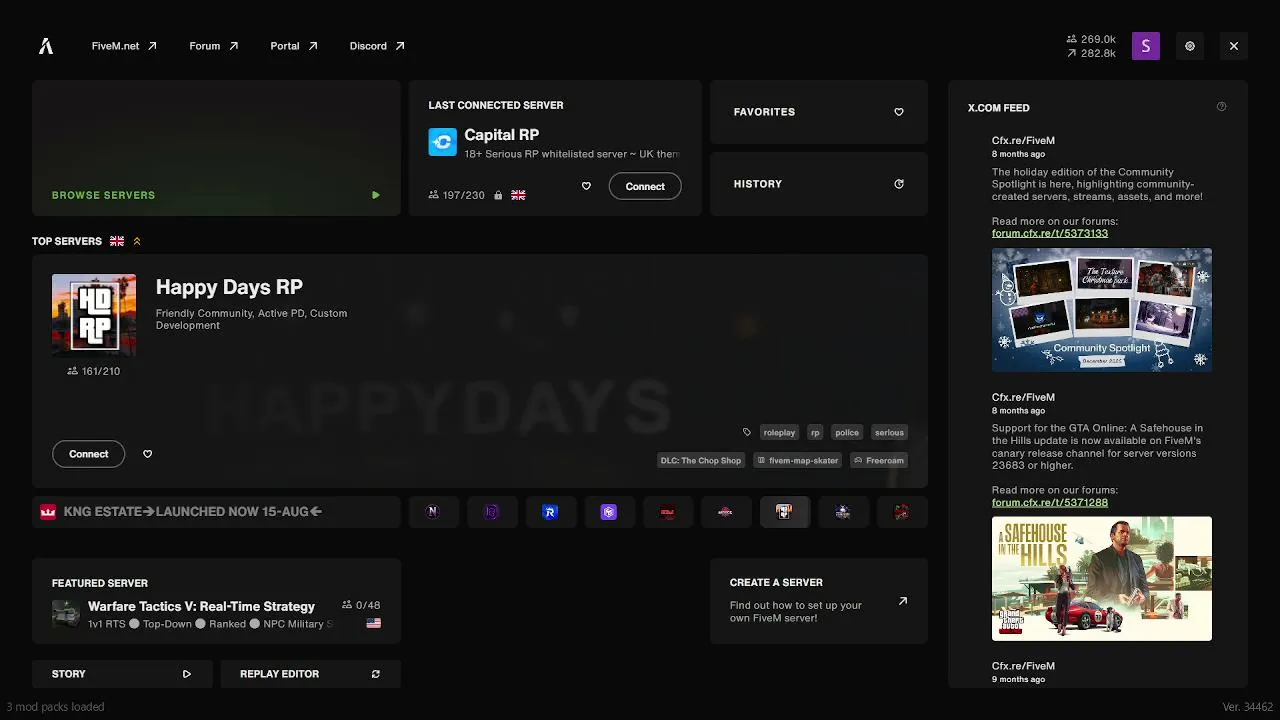Viewport: 1280px width, 720px height.
Task: Click the tag icon before roleplay
Action: [746, 432]
